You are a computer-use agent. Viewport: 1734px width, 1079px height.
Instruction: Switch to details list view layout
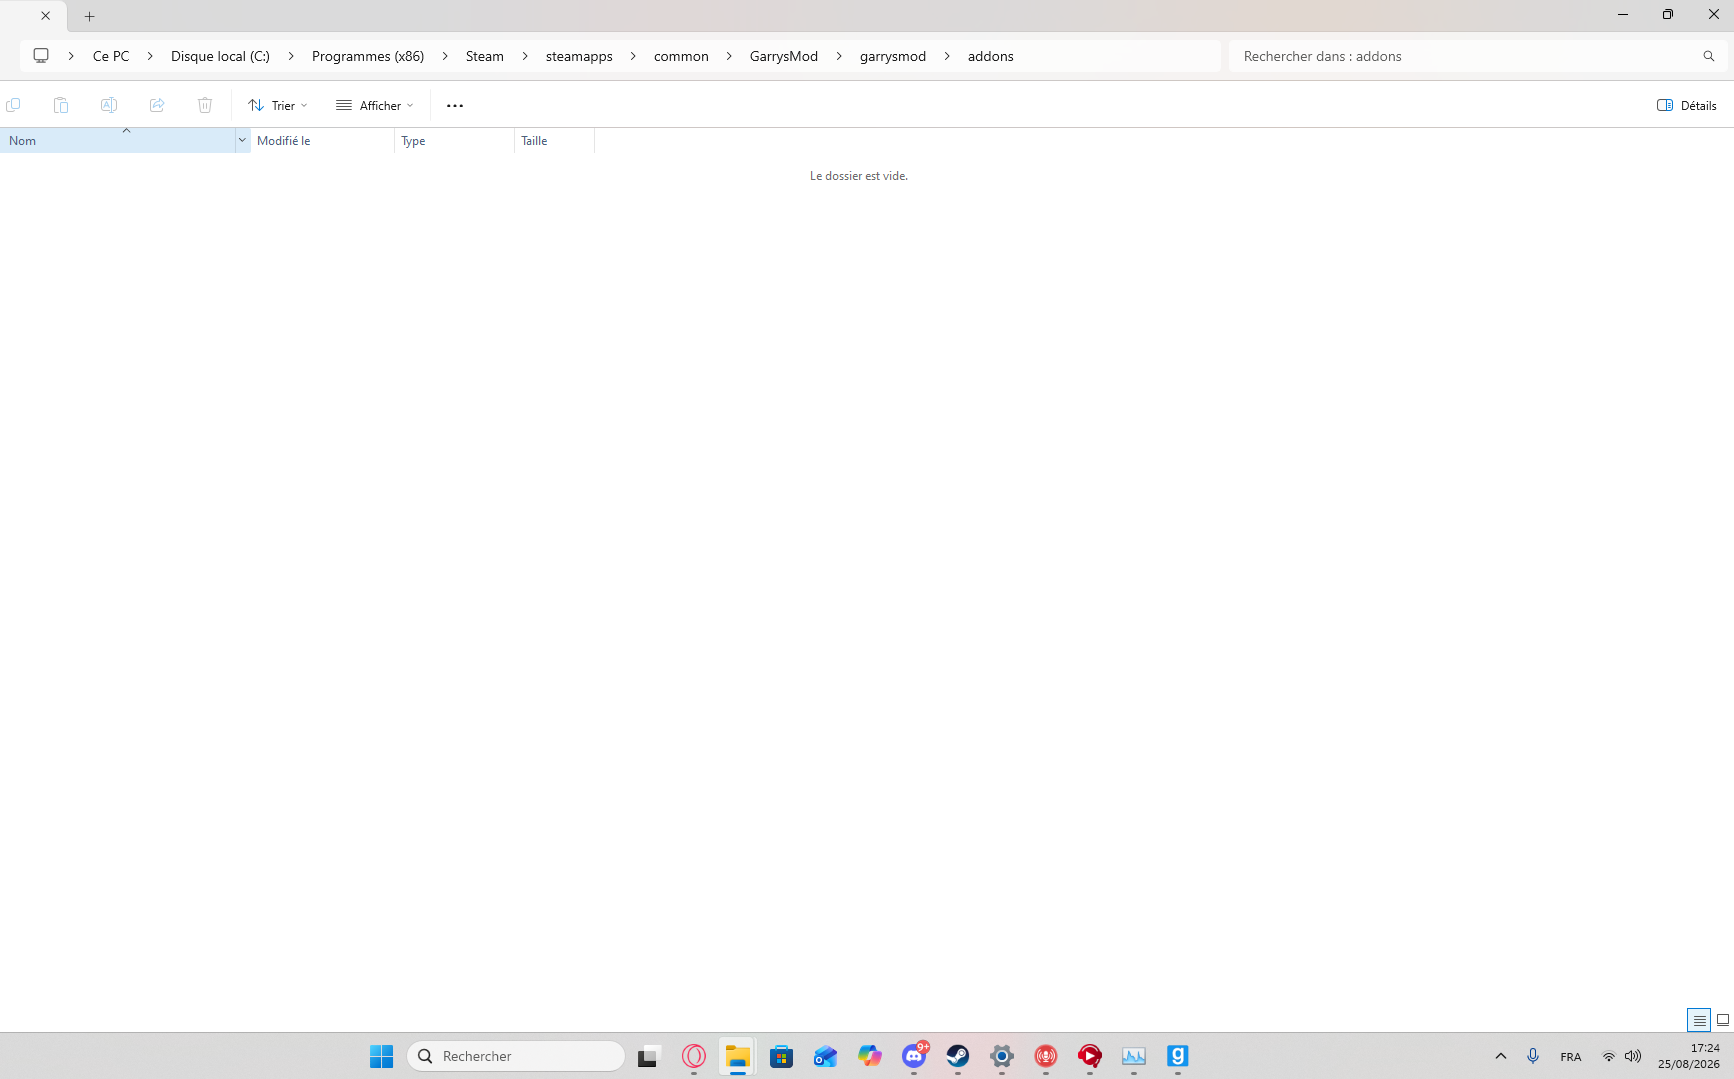pos(1699,1020)
